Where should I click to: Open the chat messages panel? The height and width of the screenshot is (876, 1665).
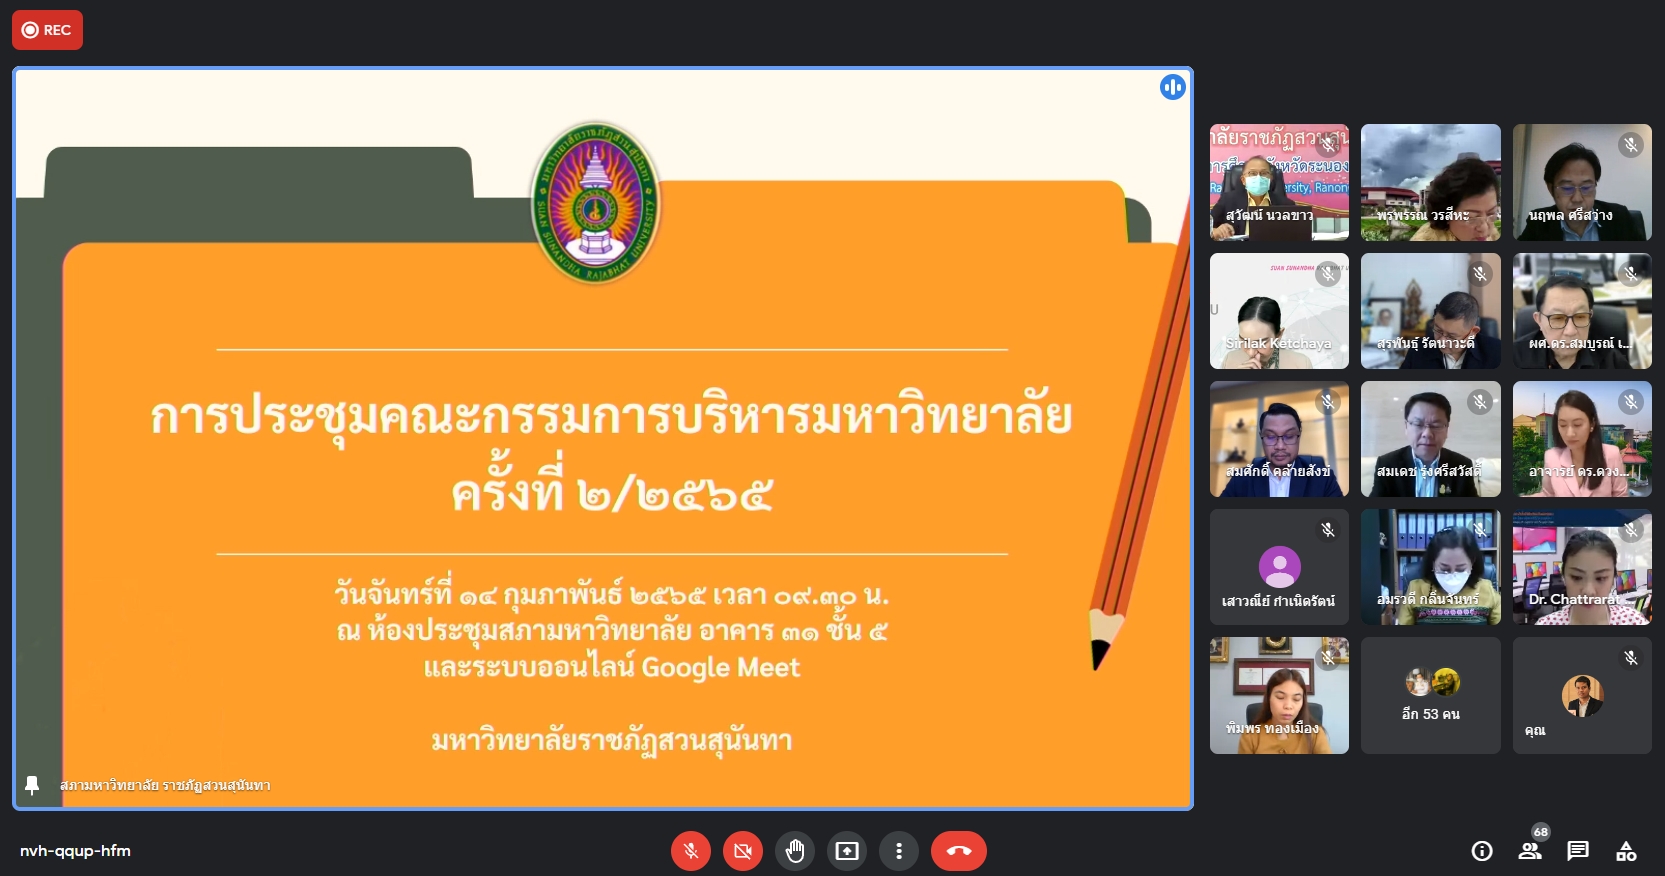(x=1578, y=851)
